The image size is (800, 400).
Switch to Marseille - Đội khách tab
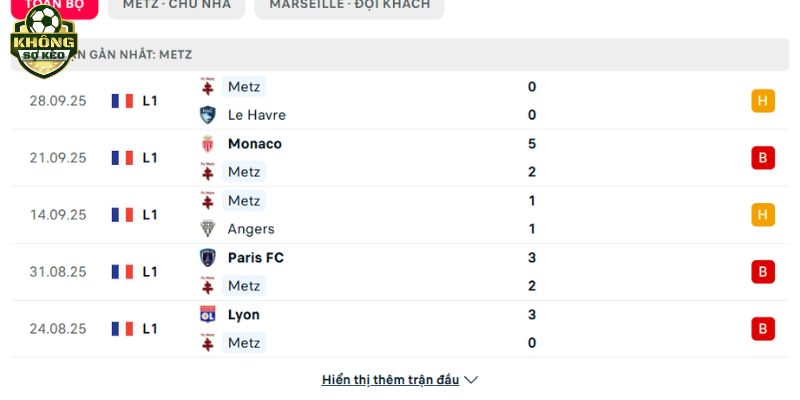tap(349, 5)
